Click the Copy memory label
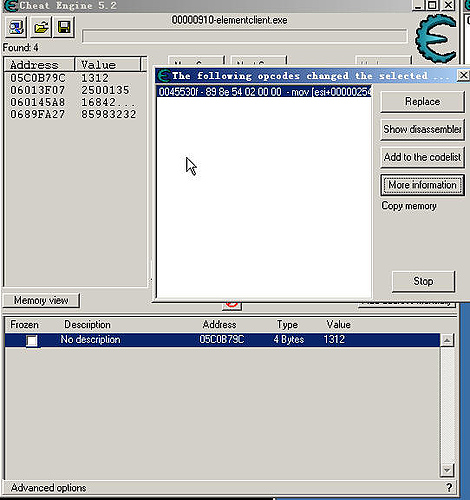Viewport: 470px width, 500px height. 409,206
